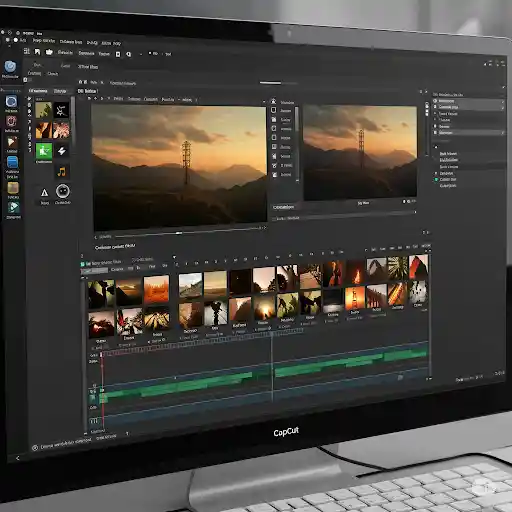Open the teal play icon at dock bottom
Viewport: 512px width, 512px height.
pos(14,207)
